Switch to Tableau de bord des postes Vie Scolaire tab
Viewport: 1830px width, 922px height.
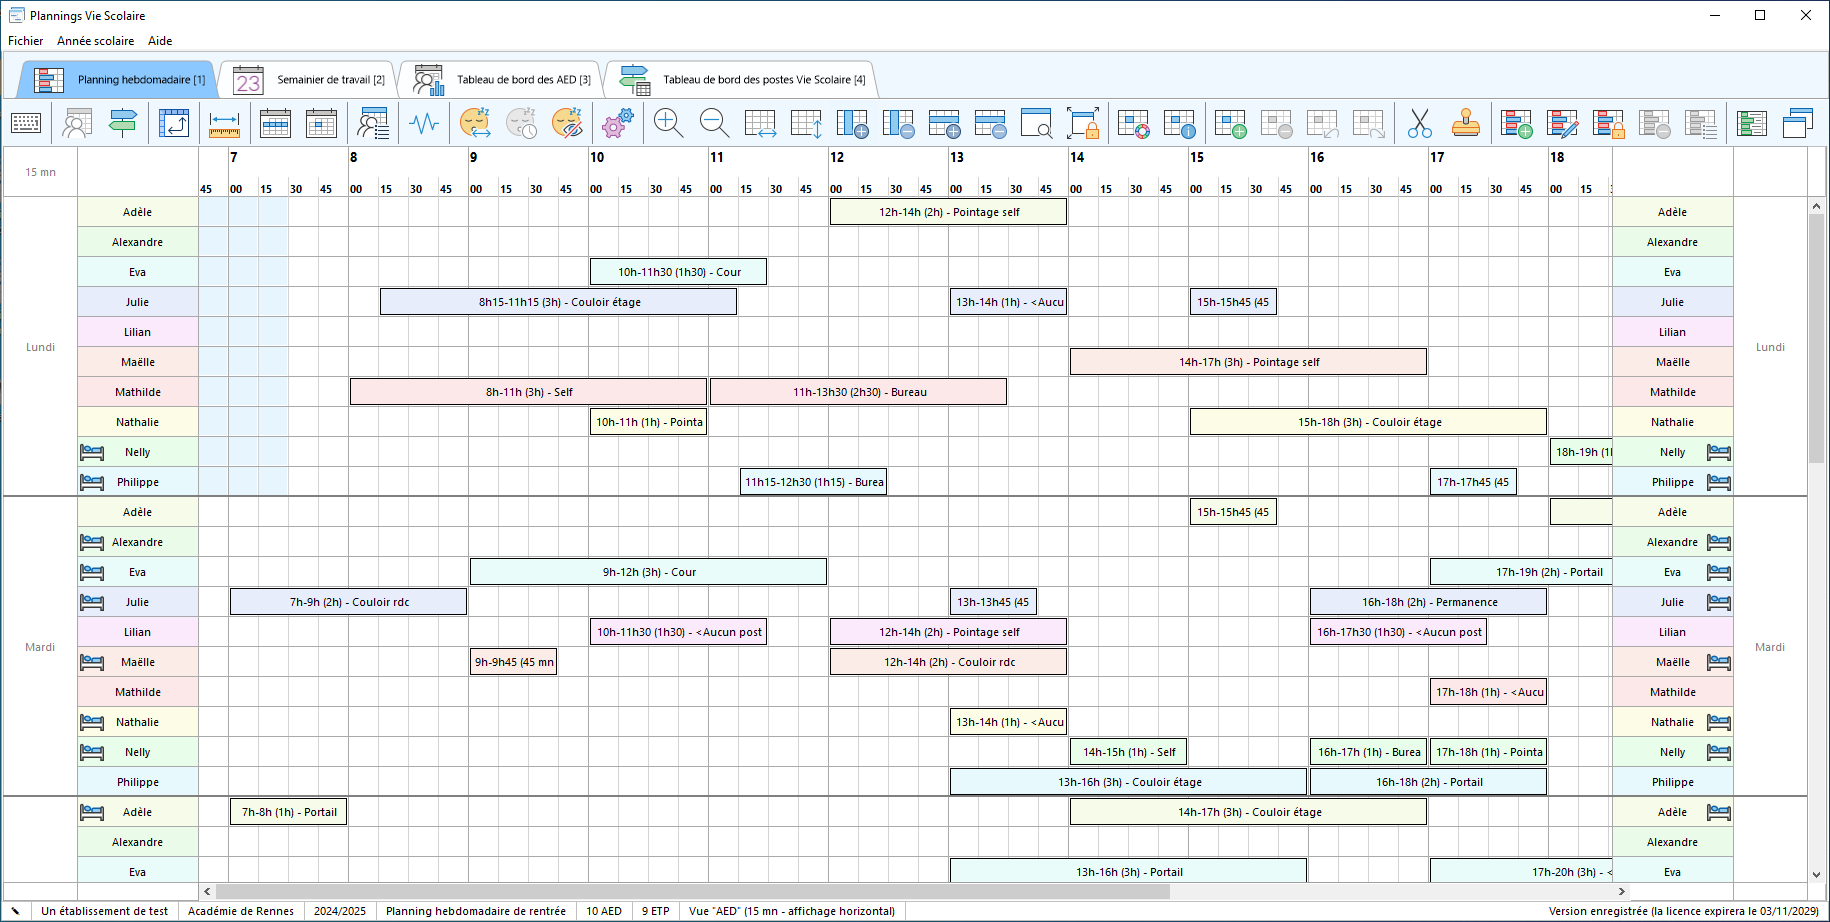tap(741, 80)
